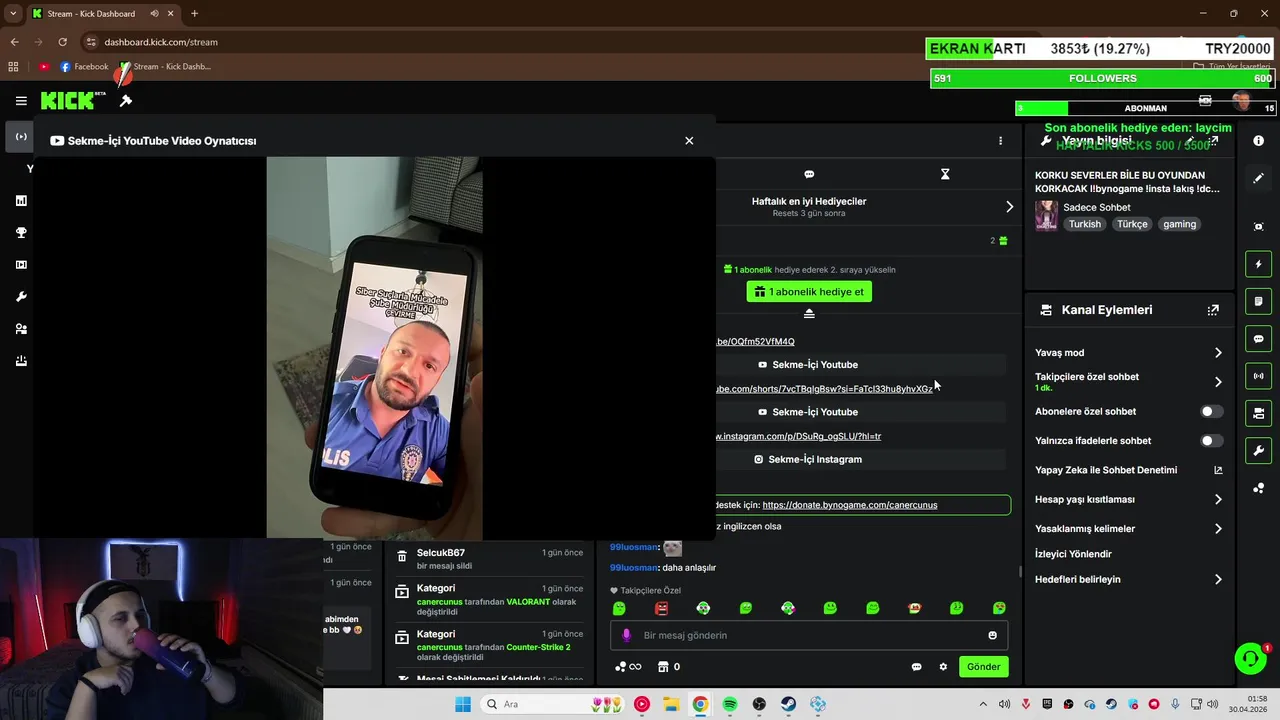This screenshot has width=1280, height=720.
Task: Click the wrench icon in right sidebar
Action: pyautogui.click(x=1259, y=450)
